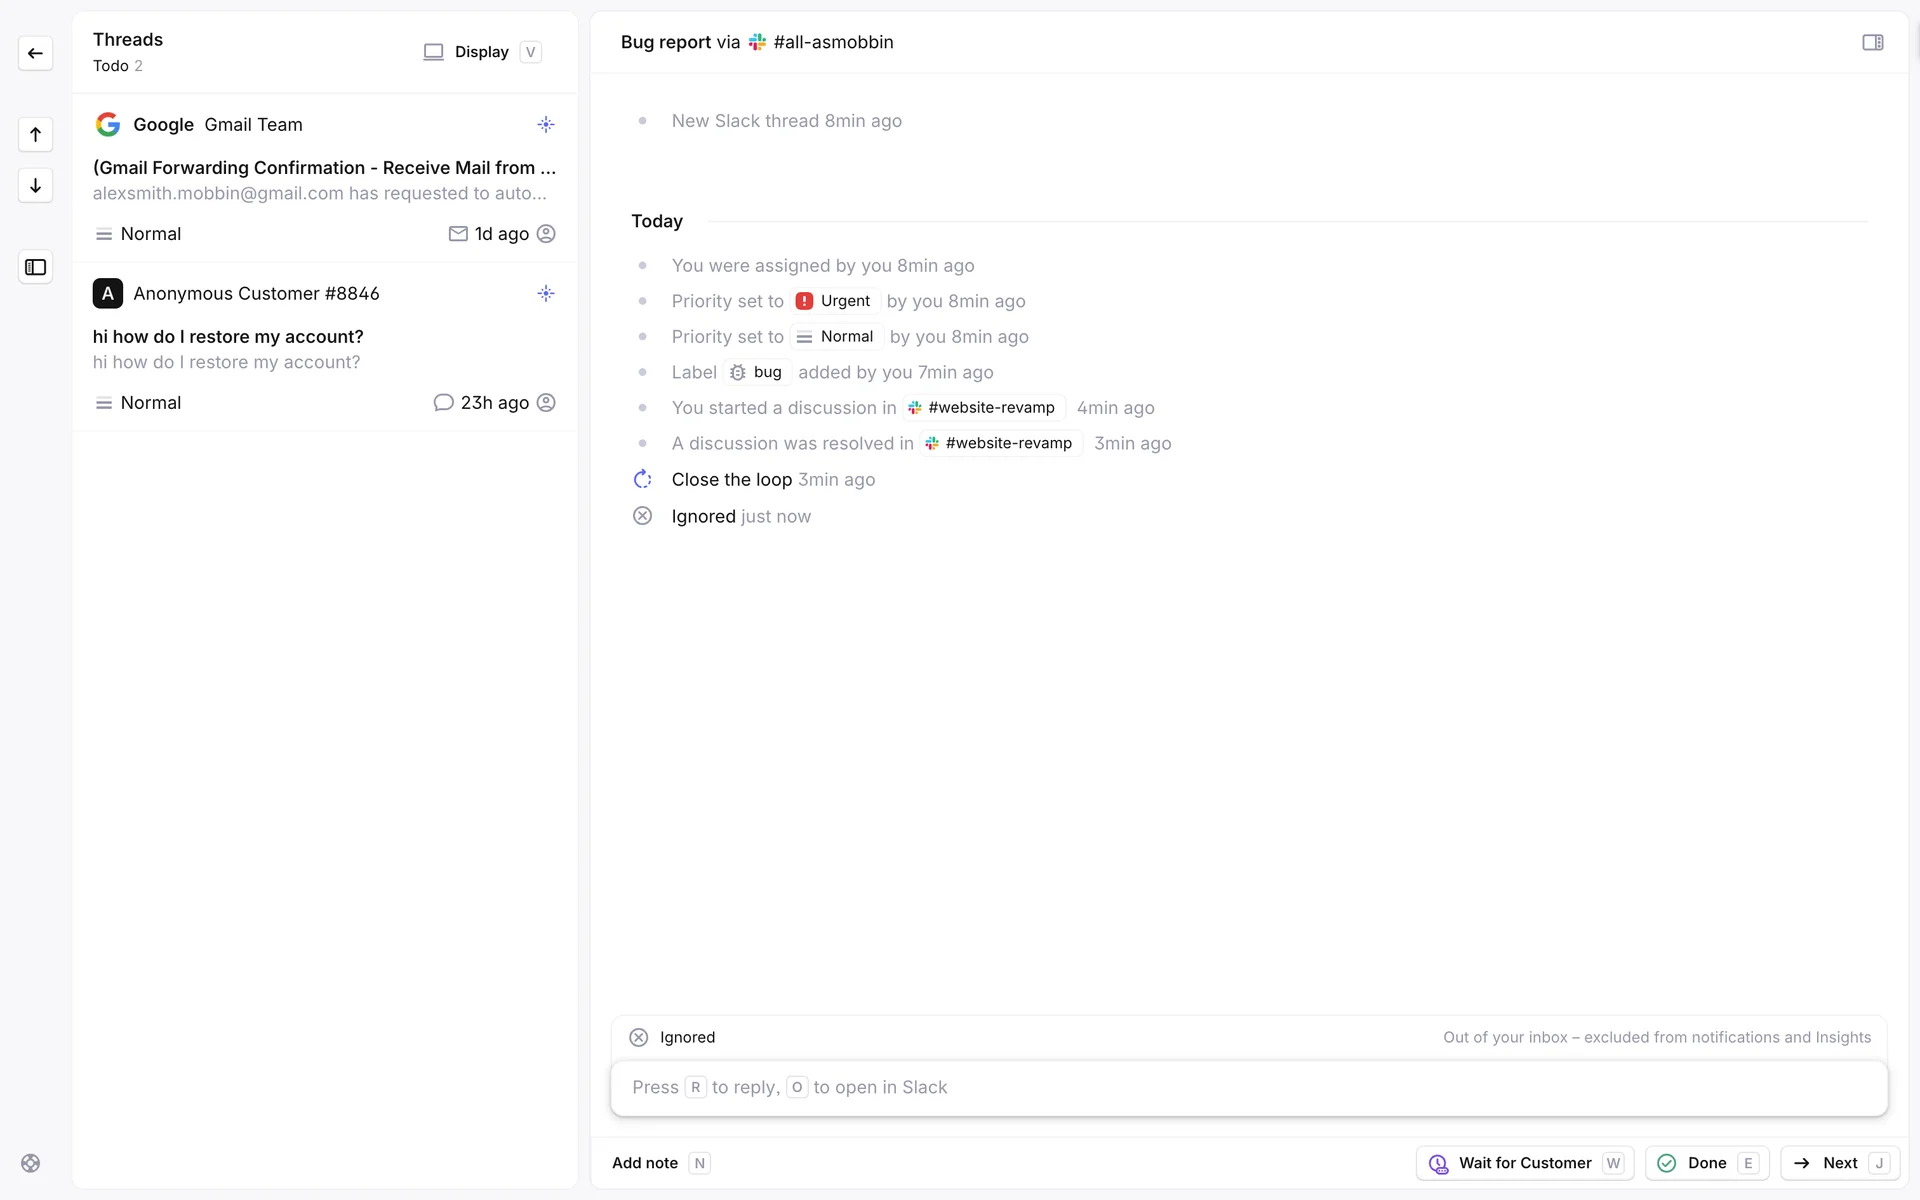
Task: Toggle the right details panel icon
Action: [1872, 42]
